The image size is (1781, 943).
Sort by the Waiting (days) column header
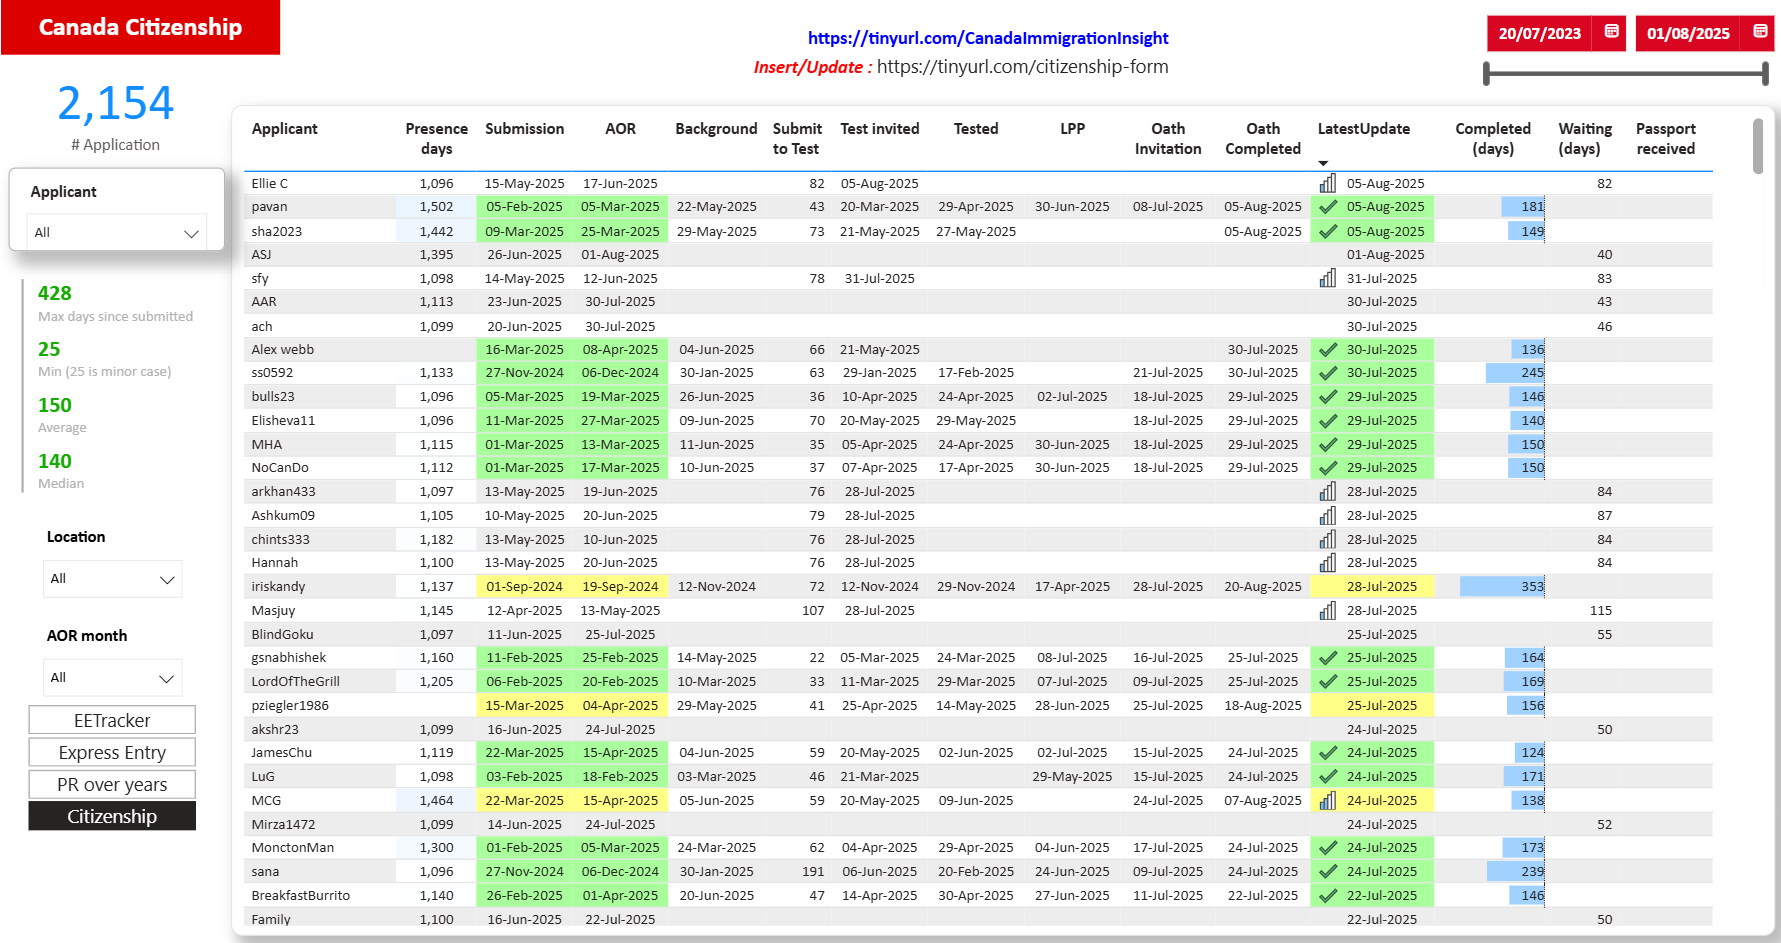click(x=1585, y=139)
